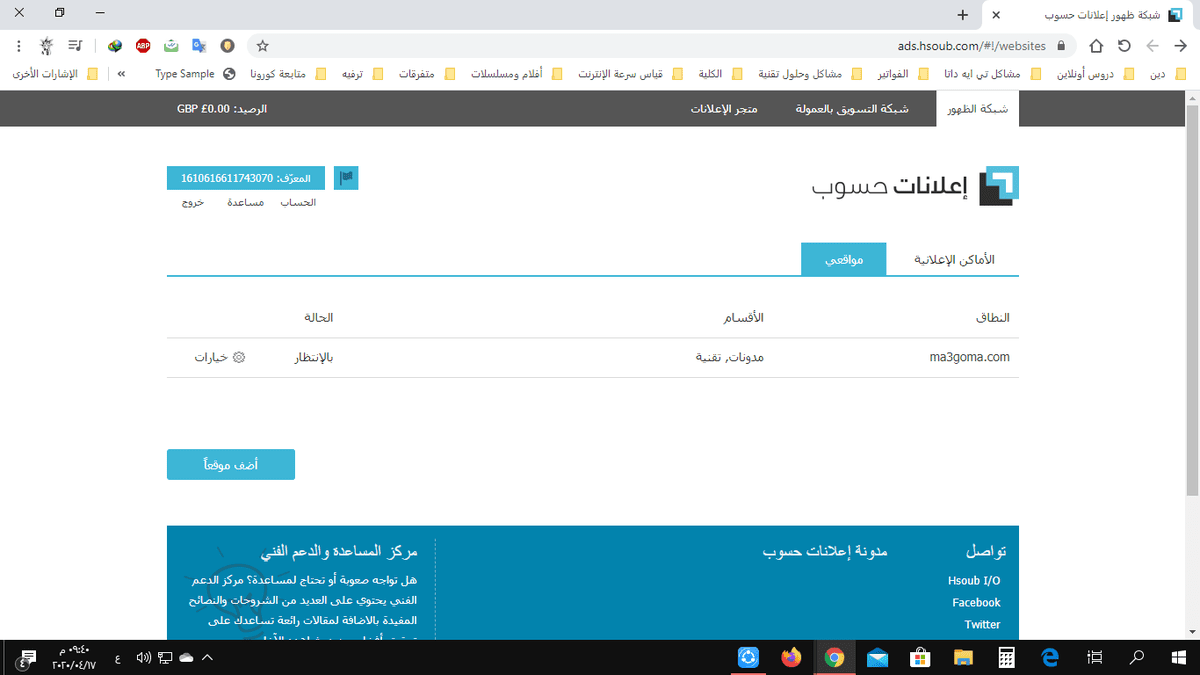Click the OneDrive cloud tray icon
The width and height of the screenshot is (1200, 675).
(186, 657)
